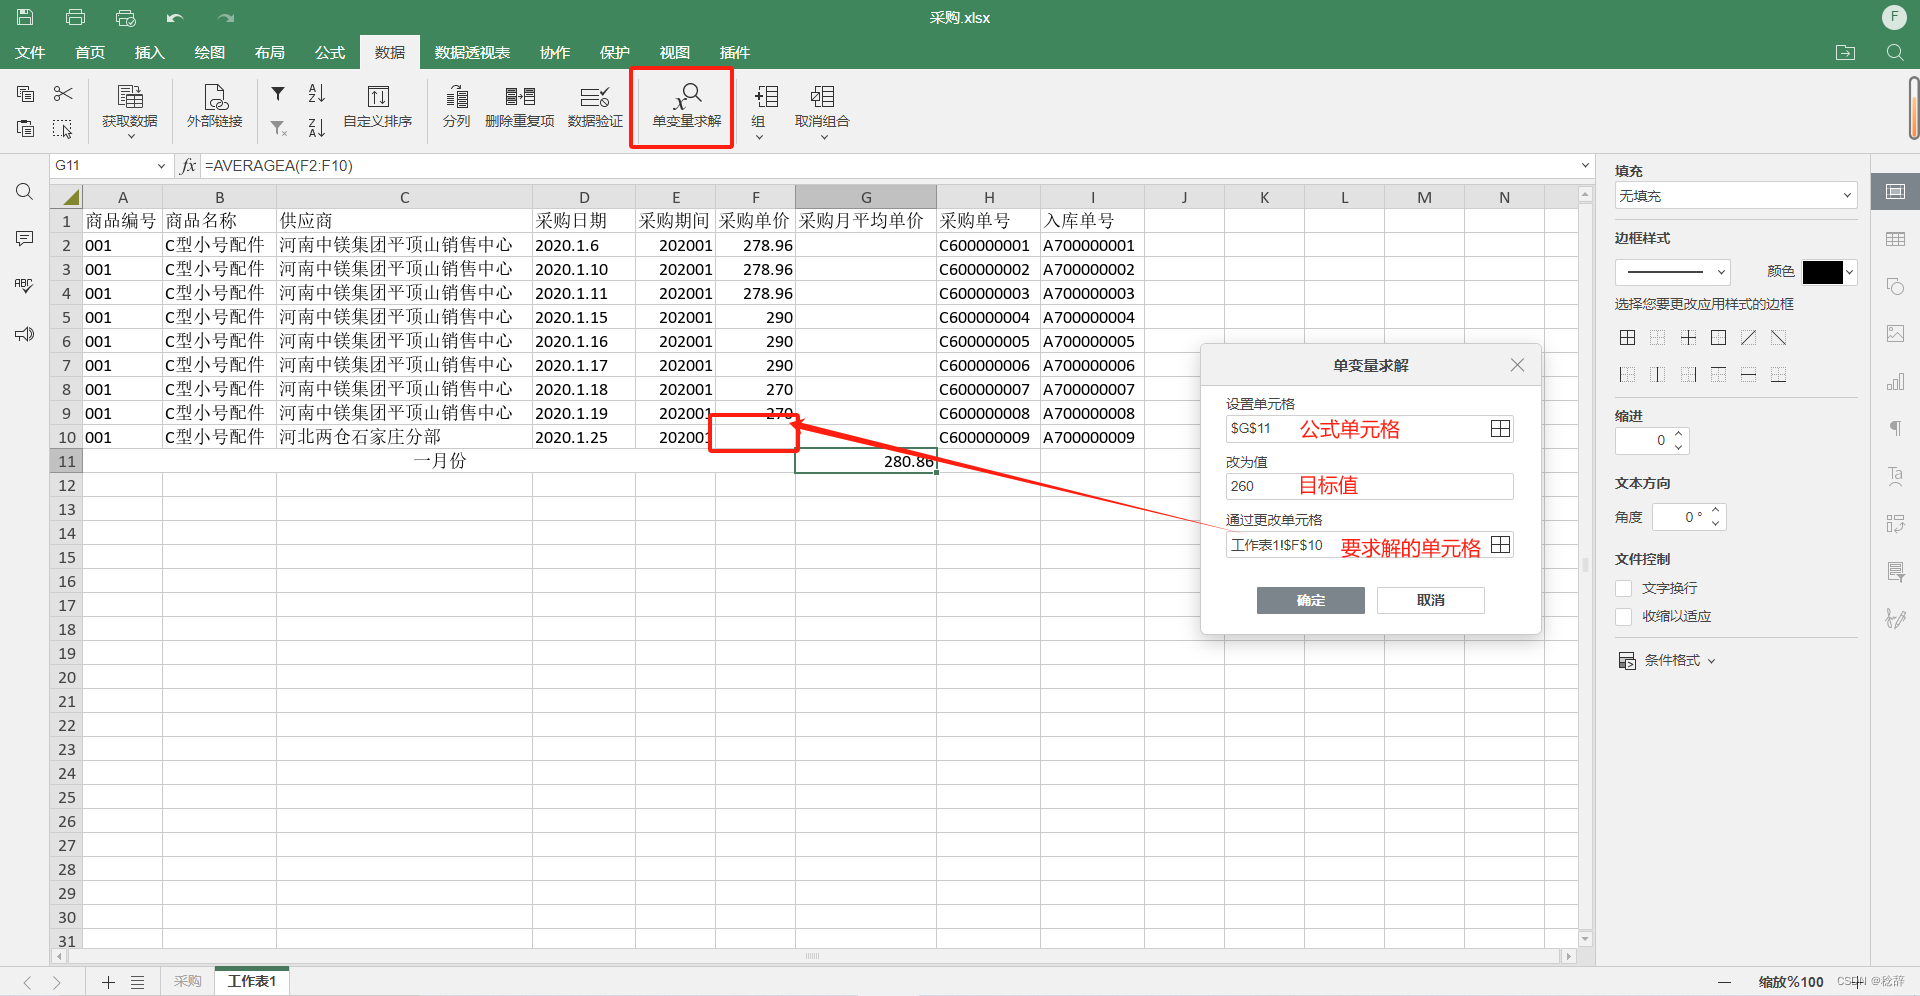The image size is (1920, 996).
Task: Clear filter icon with x
Action: pyautogui.click(x=278, y=128)
